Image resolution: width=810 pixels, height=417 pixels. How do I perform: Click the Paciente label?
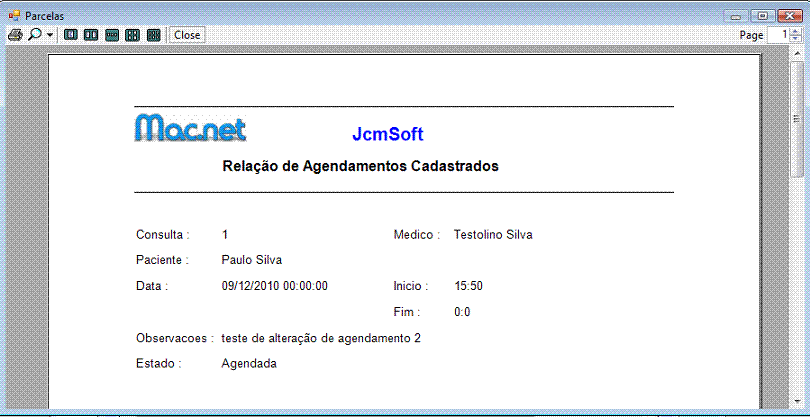pos(163,260)
